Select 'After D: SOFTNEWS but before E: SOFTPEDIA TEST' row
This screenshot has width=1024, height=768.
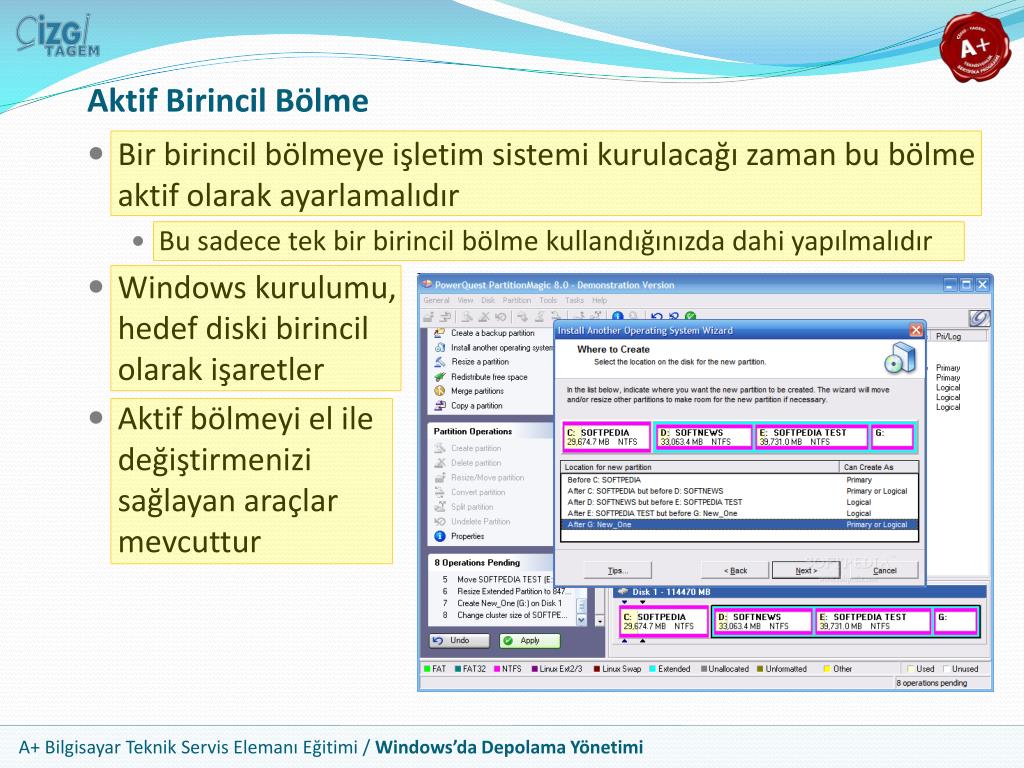[x=739, y=502]
